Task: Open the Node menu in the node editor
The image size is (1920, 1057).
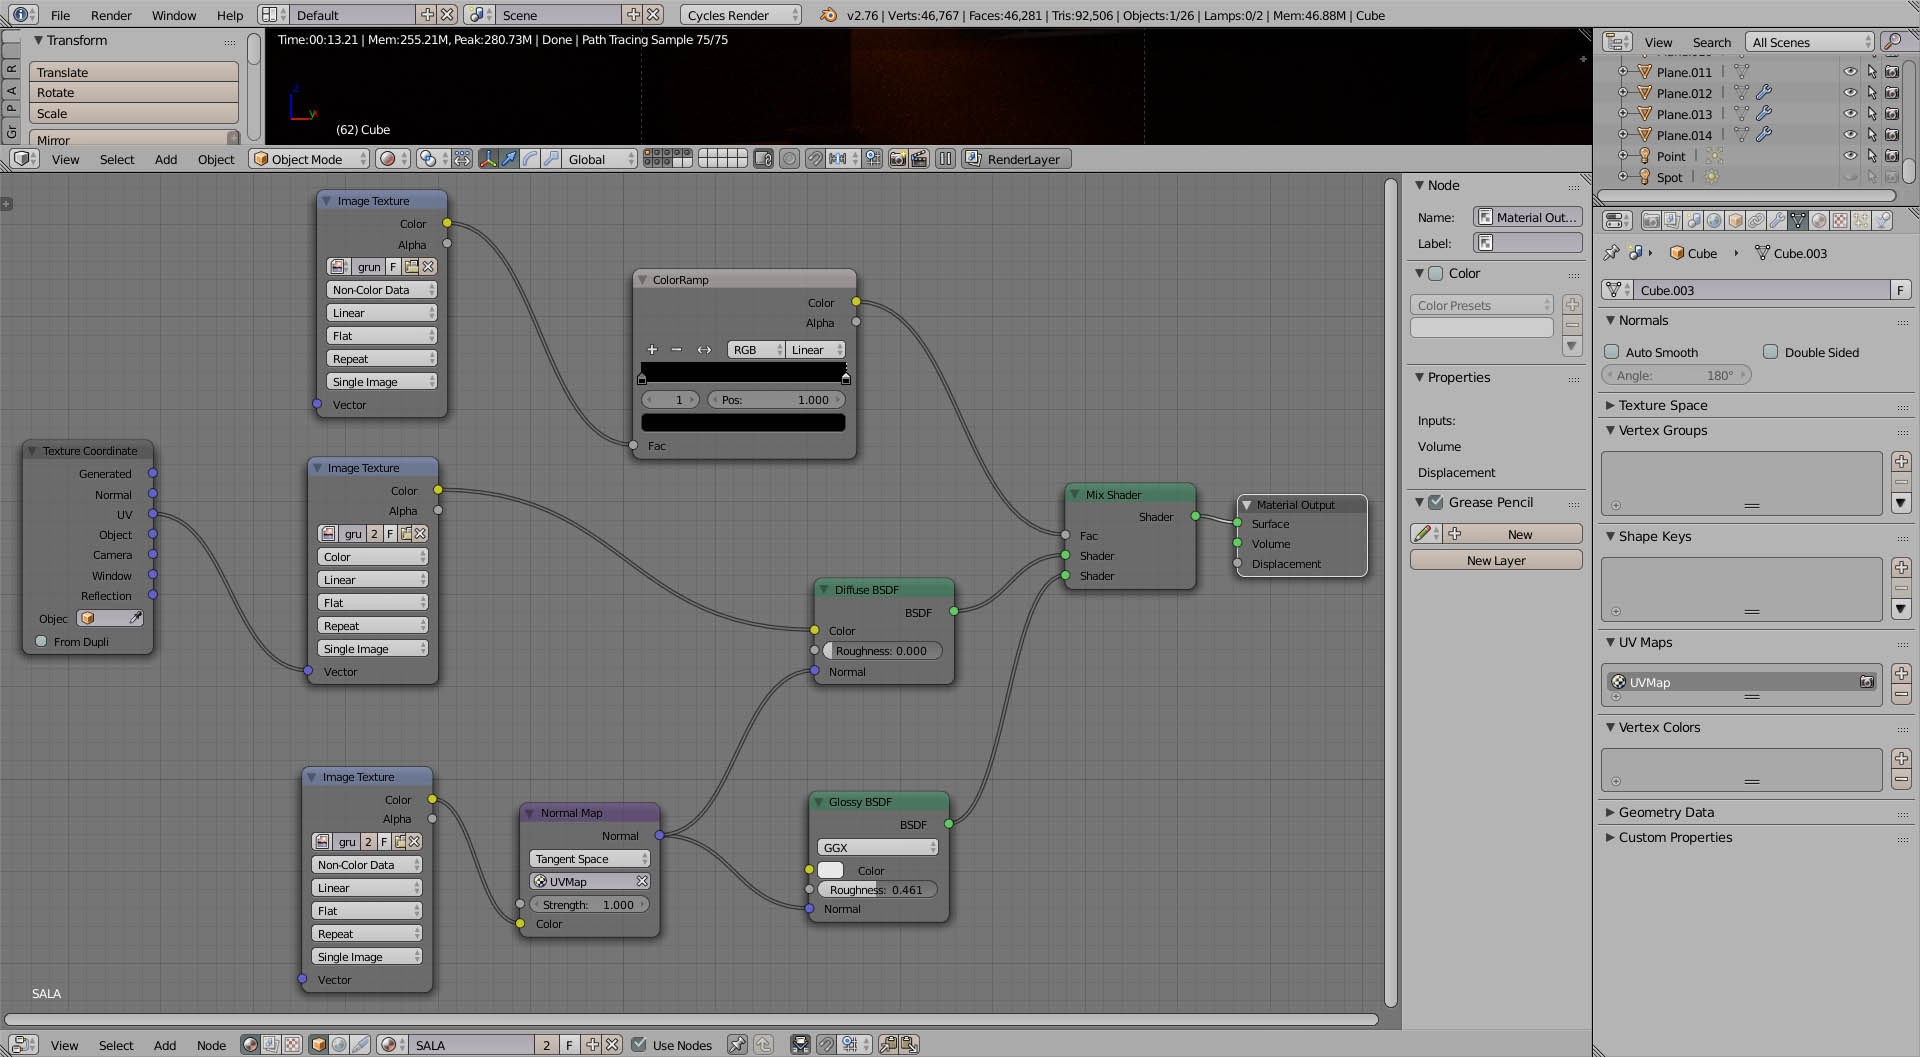Action: [211, 1045]
